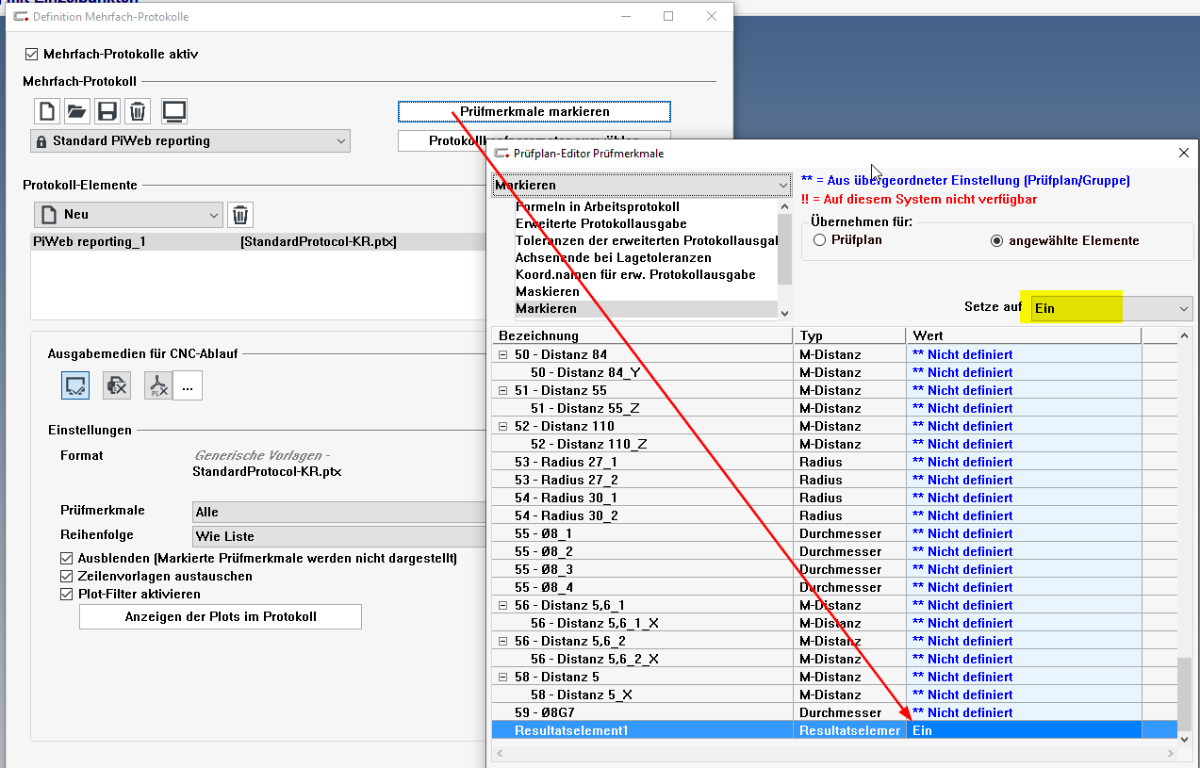
Task: Disable Zeilenvorlagen austauschen checkbox
Action: tap(67, 576)
